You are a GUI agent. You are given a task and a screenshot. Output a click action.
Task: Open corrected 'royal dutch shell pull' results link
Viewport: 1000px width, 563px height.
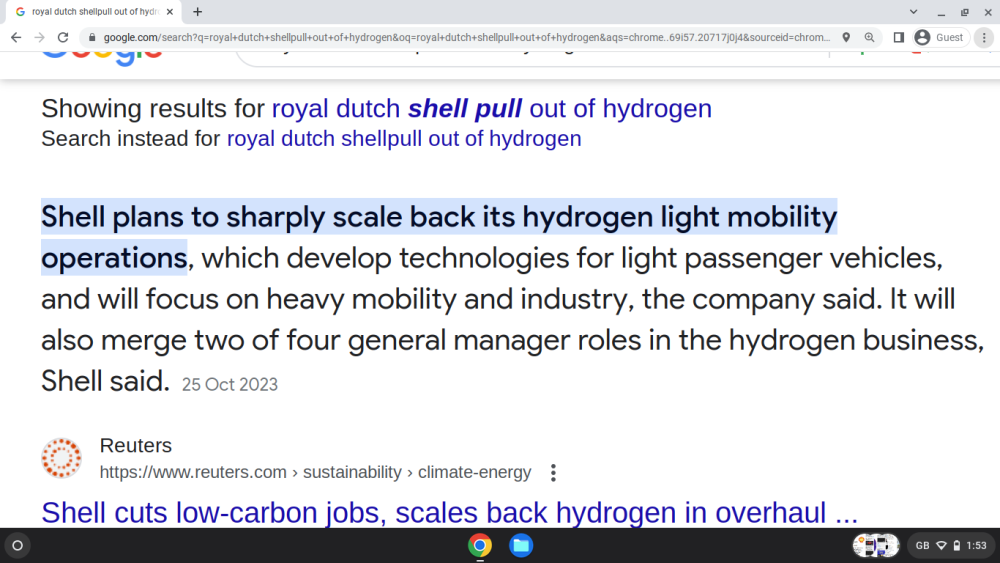pos(492,108)
